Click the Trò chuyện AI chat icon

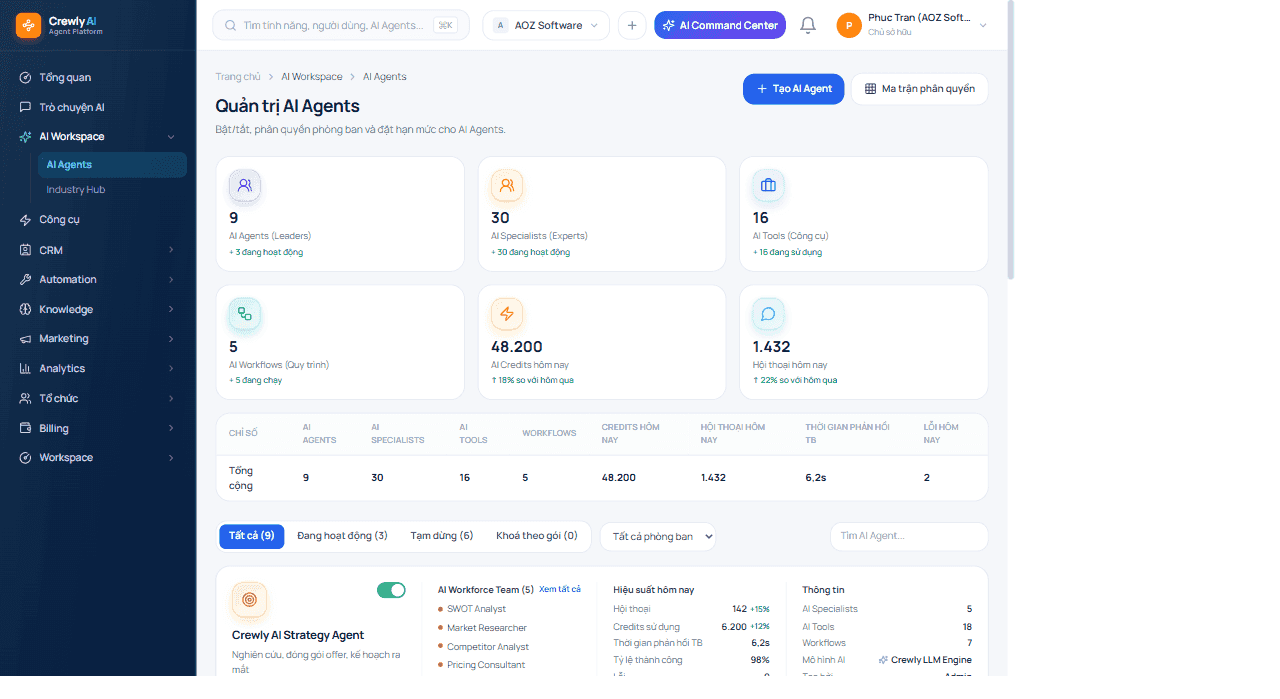(x=25, y=107)
